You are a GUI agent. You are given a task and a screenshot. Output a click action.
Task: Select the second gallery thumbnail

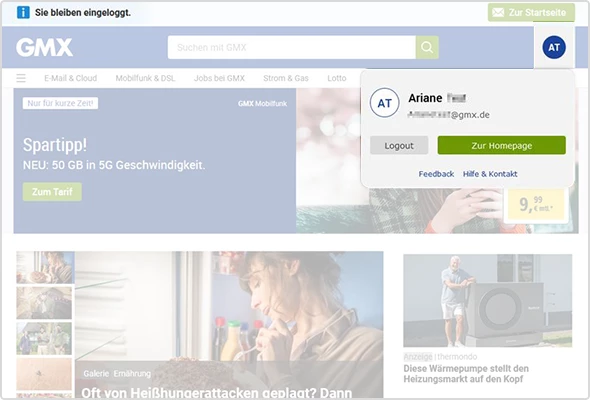coord(44,303)
